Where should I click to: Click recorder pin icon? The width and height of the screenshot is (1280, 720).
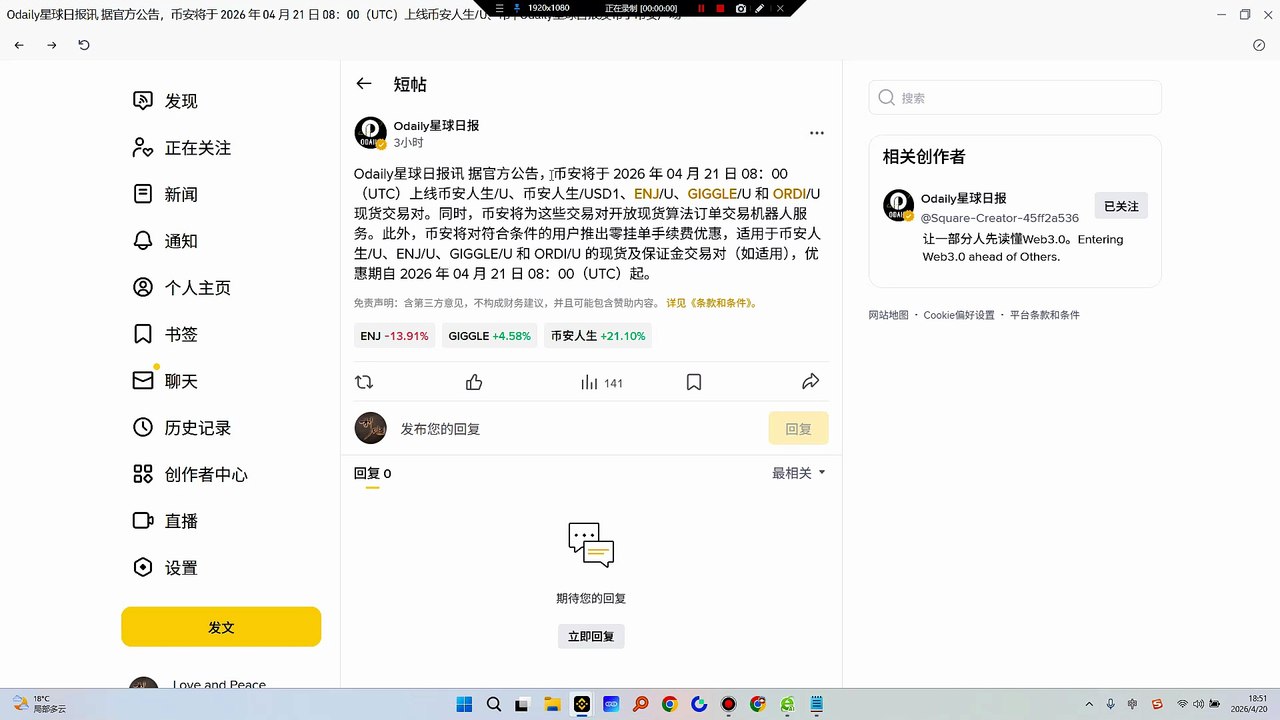(x=516, y=8)
